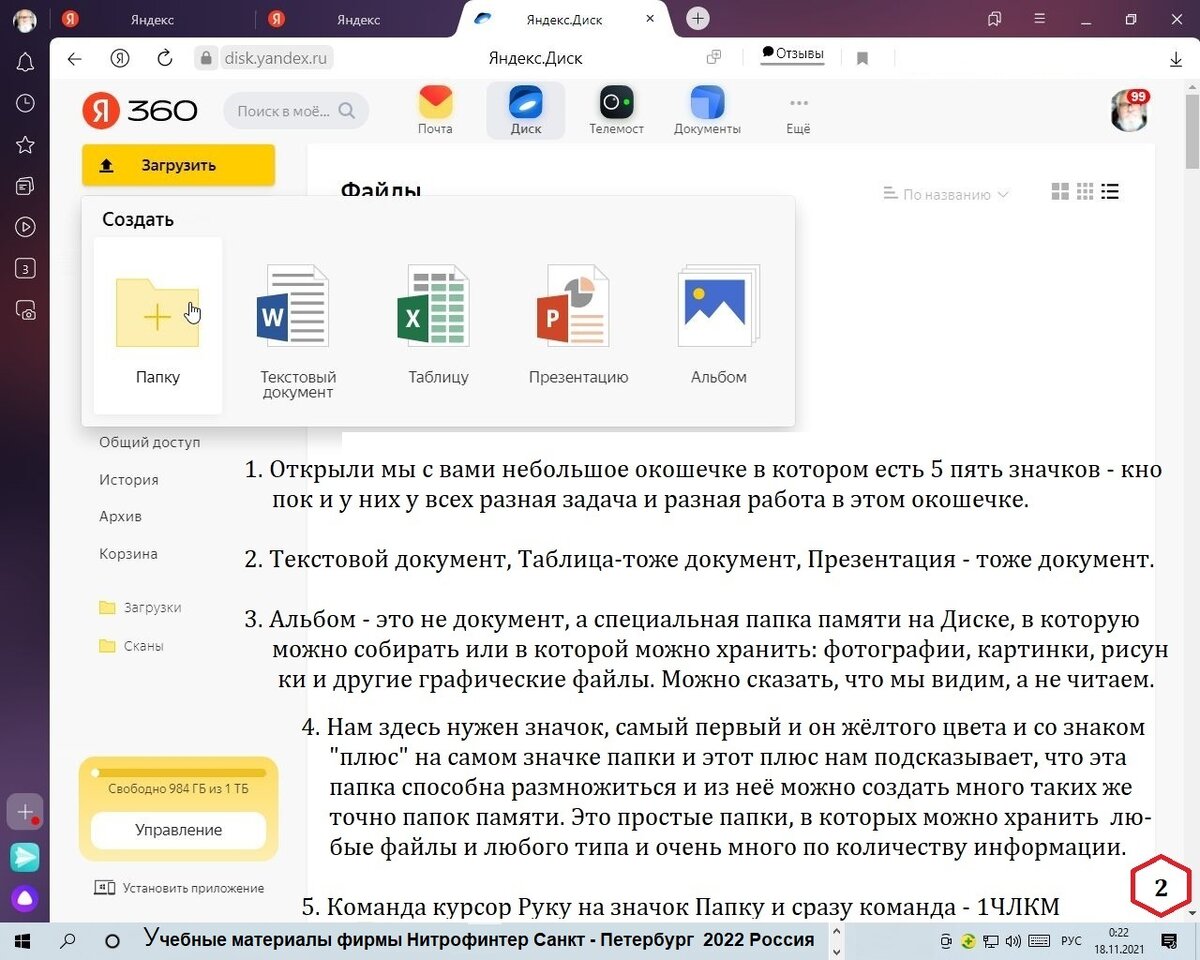Open Windows notification center
This screenshot has width=1200, height=960.
tap(1168, 941)
